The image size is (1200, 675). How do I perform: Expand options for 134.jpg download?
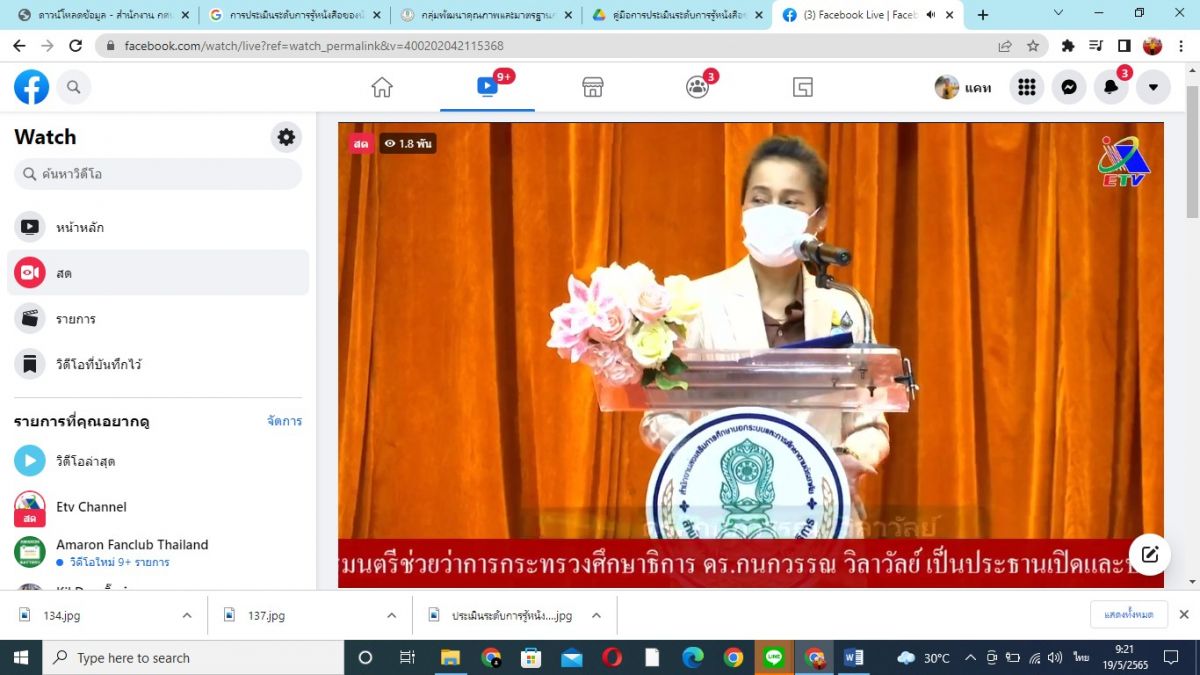click(187, 616)
